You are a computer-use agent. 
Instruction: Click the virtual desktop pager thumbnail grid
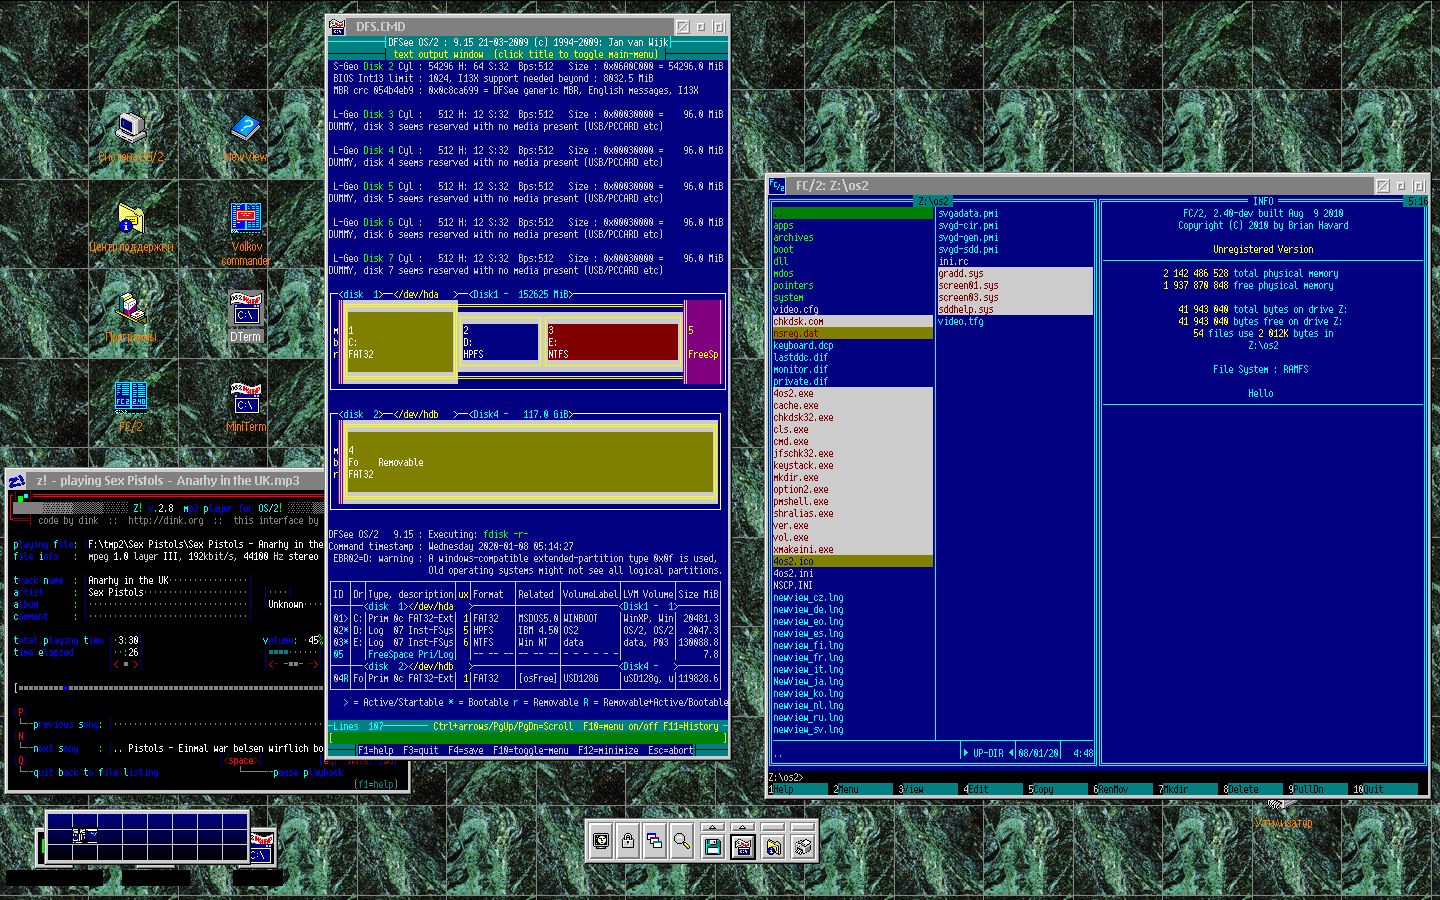147,837
